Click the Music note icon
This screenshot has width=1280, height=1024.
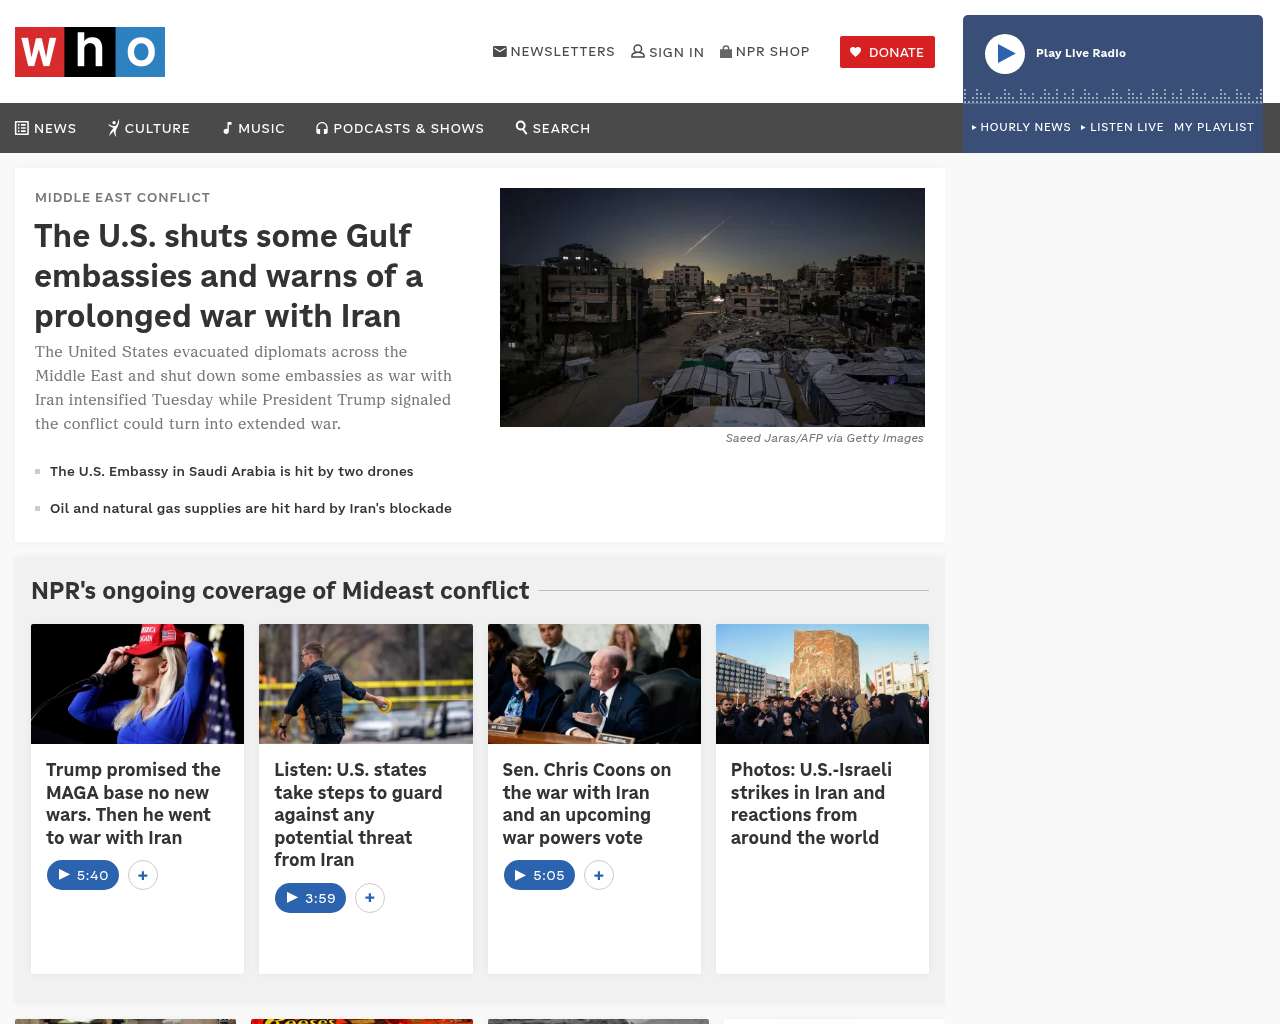[x=228, y=128]
